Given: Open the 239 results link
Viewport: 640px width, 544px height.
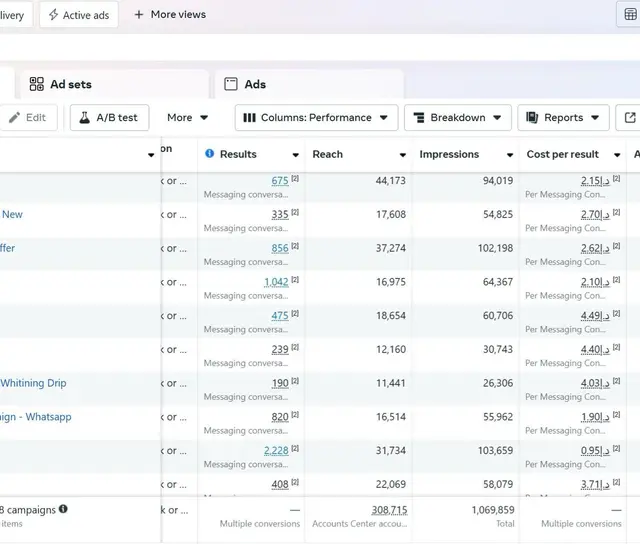Looking at the screenshot, I should pos(280,349).
